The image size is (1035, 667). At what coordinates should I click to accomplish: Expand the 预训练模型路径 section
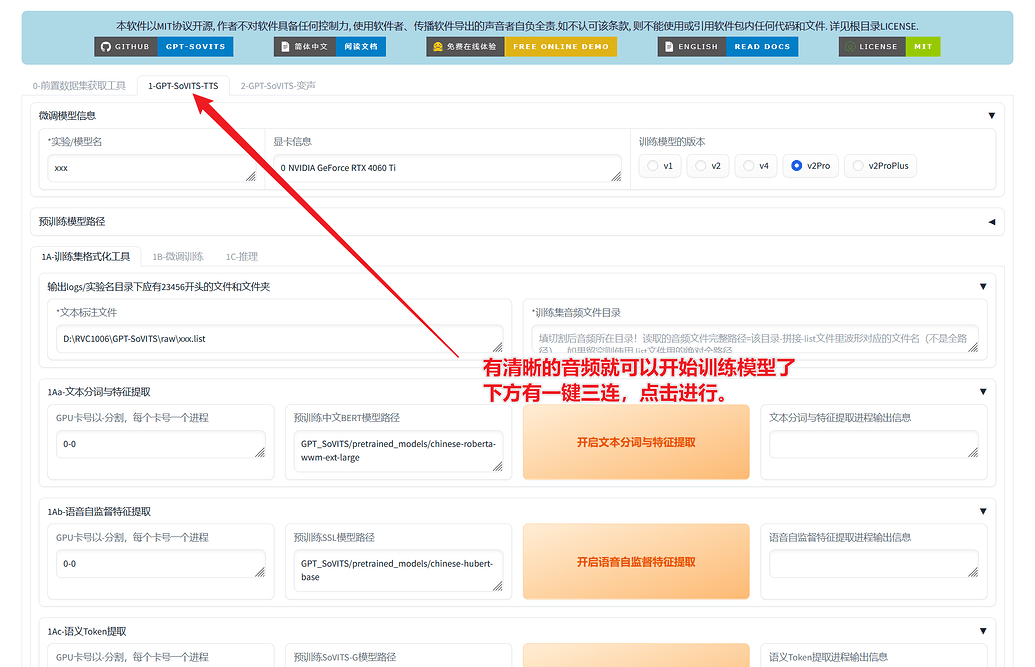(x=991, y=222)
